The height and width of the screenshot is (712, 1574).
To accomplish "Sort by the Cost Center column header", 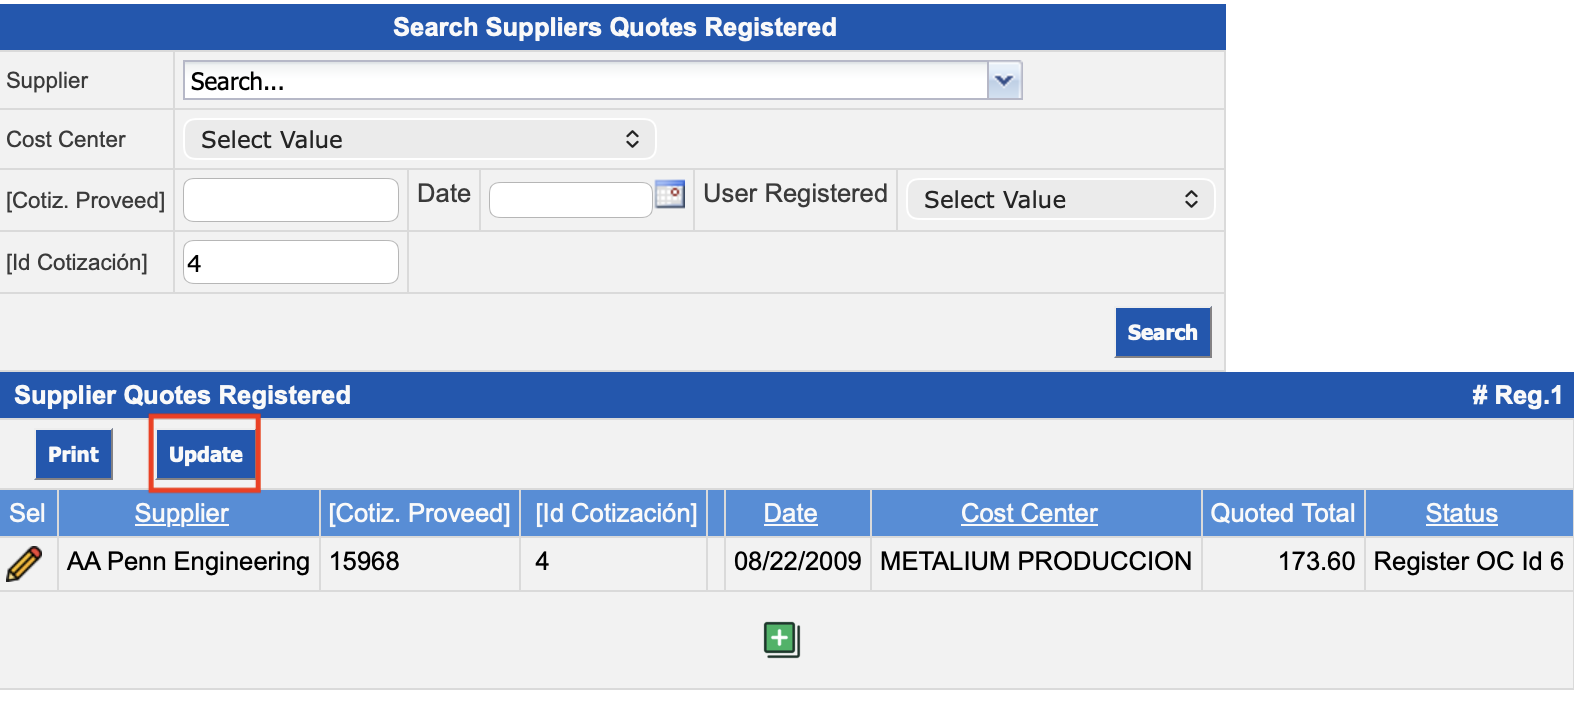I will (1029, 513).
